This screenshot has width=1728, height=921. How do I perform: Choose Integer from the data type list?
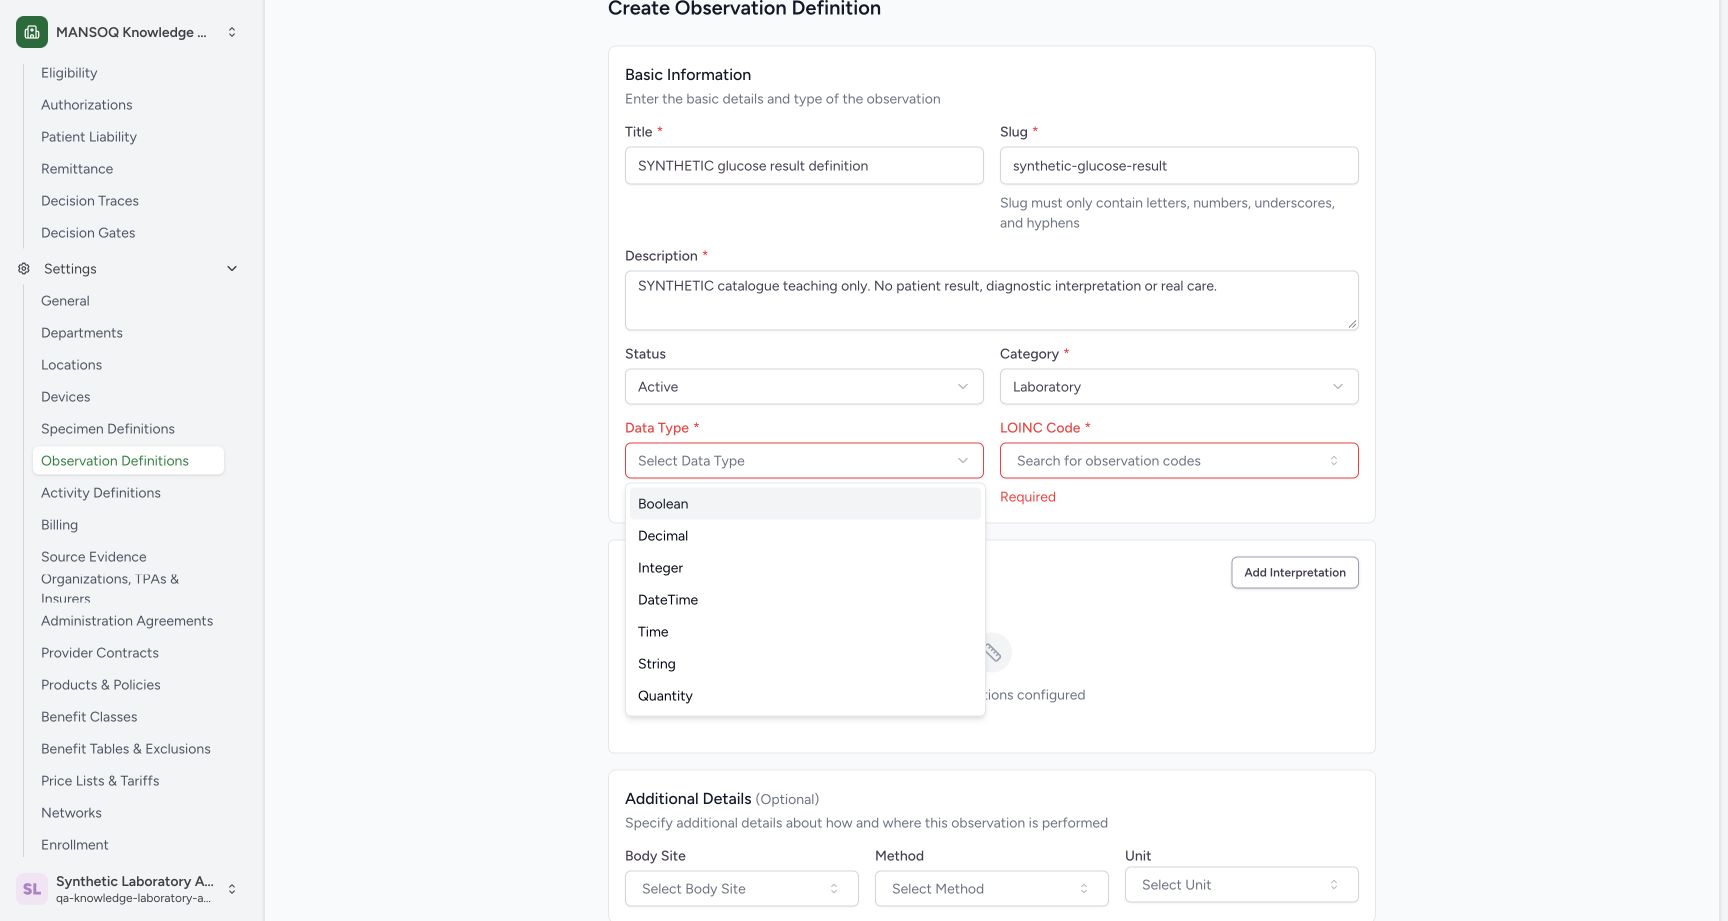coord(805,568)
